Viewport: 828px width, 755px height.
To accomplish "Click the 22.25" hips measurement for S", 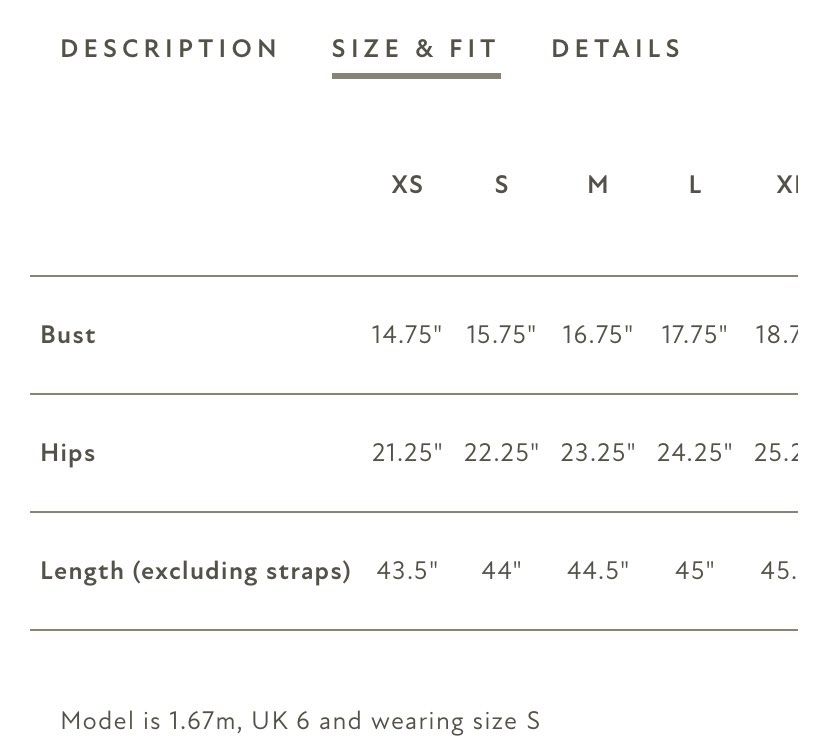I will [501, 453].
